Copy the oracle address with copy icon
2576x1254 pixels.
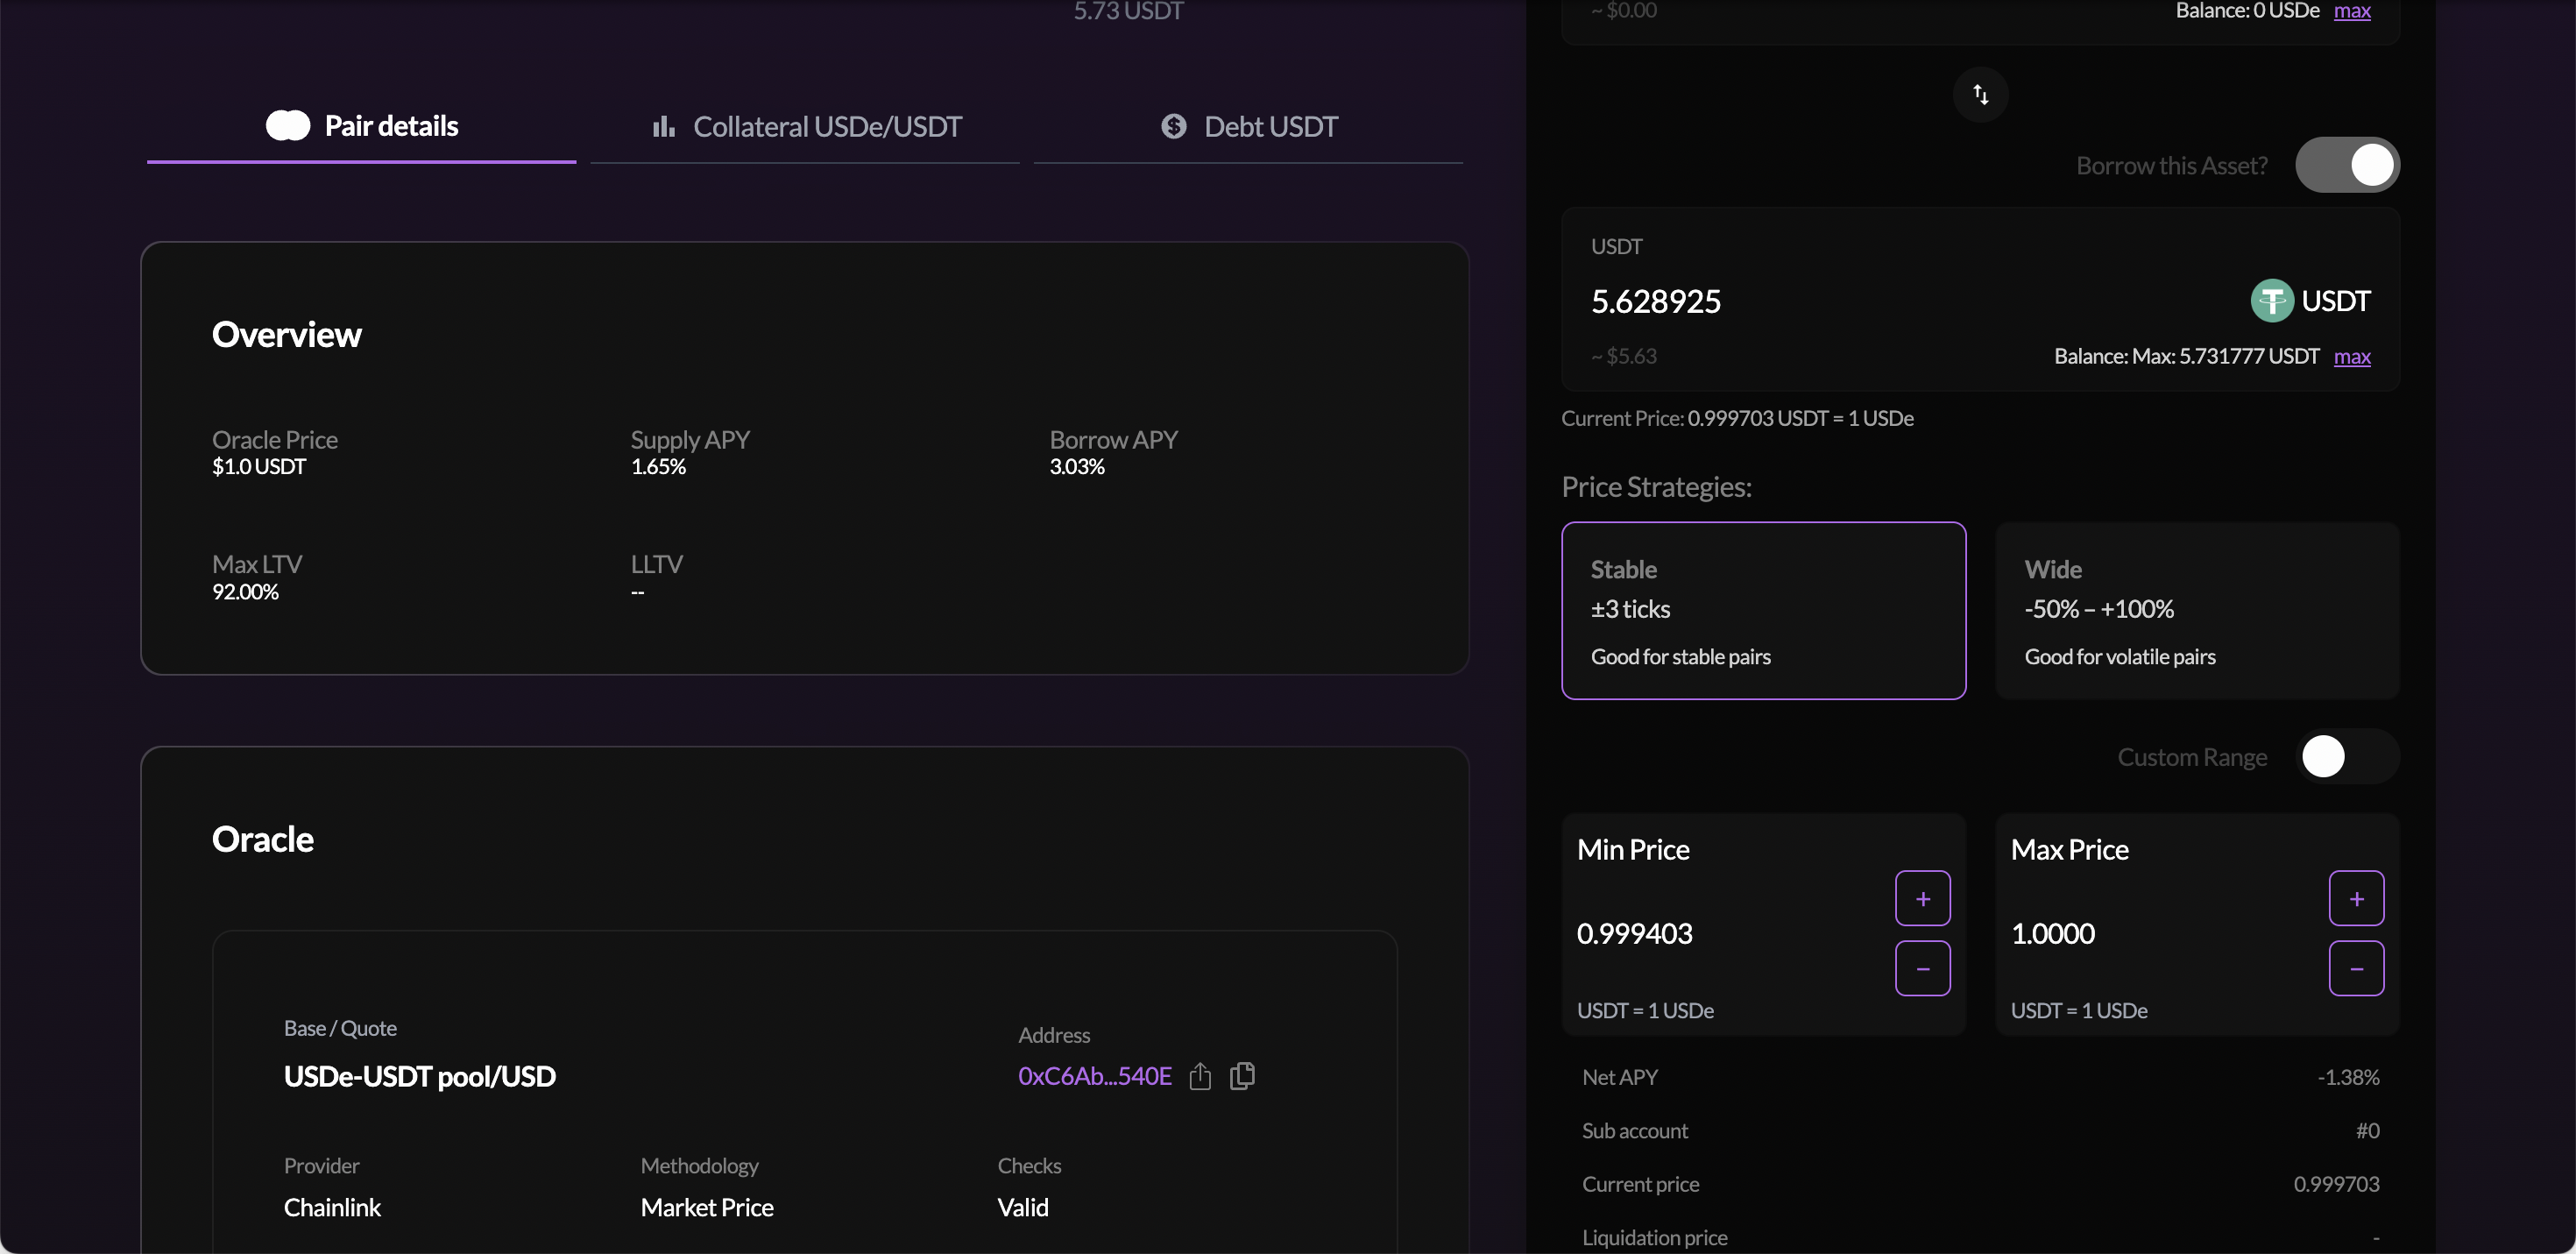(1242, 1076)
